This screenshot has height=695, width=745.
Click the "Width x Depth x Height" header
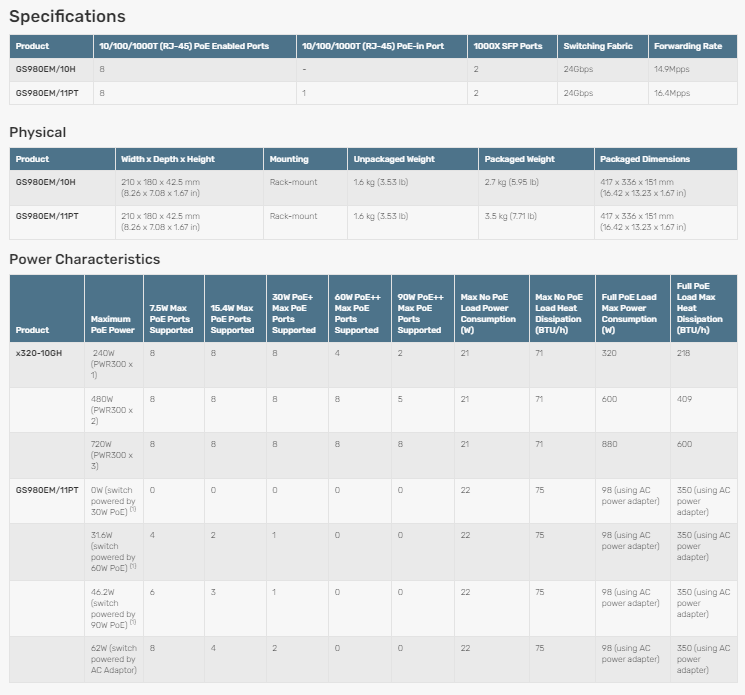[x=189, y=159]
